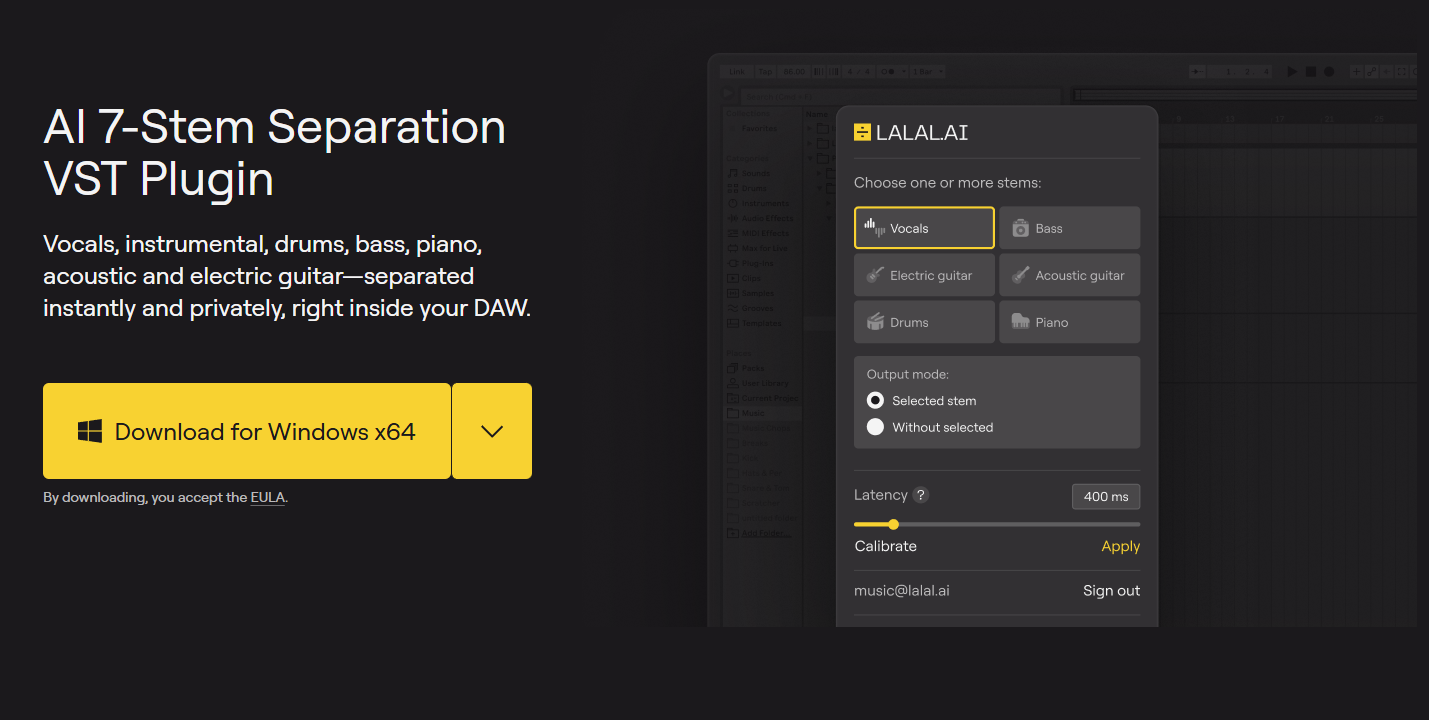Click the music@lalal.ai account email
This screenshot has height=720, width=1429.
(902, 591)
